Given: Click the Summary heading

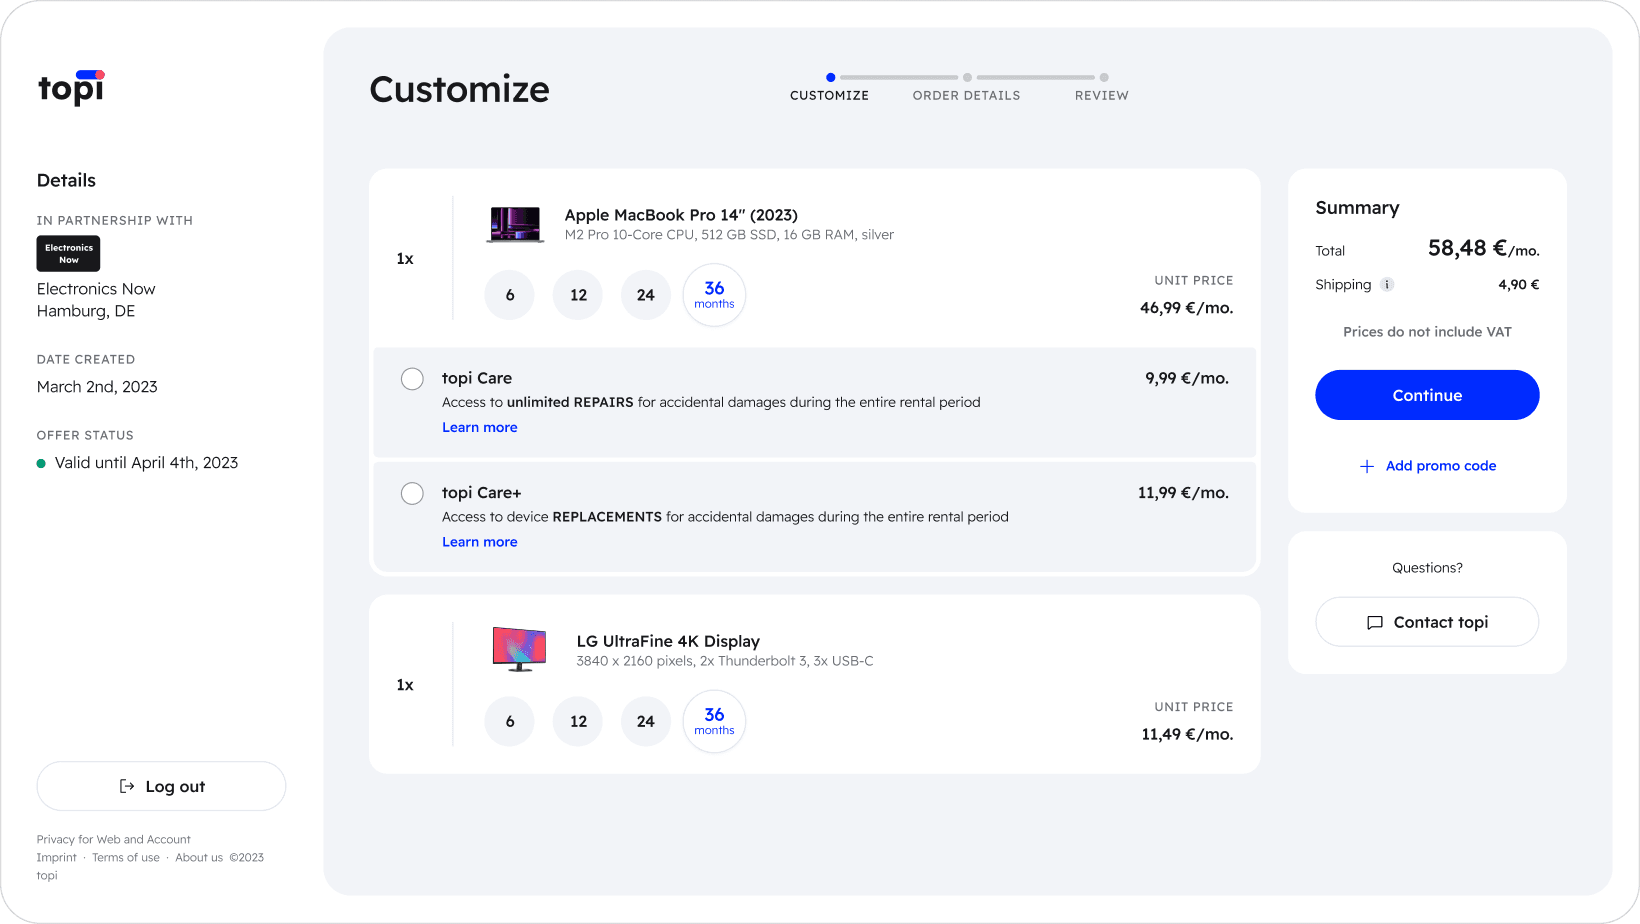Looking at the screenshot, I should (1357, 208).
